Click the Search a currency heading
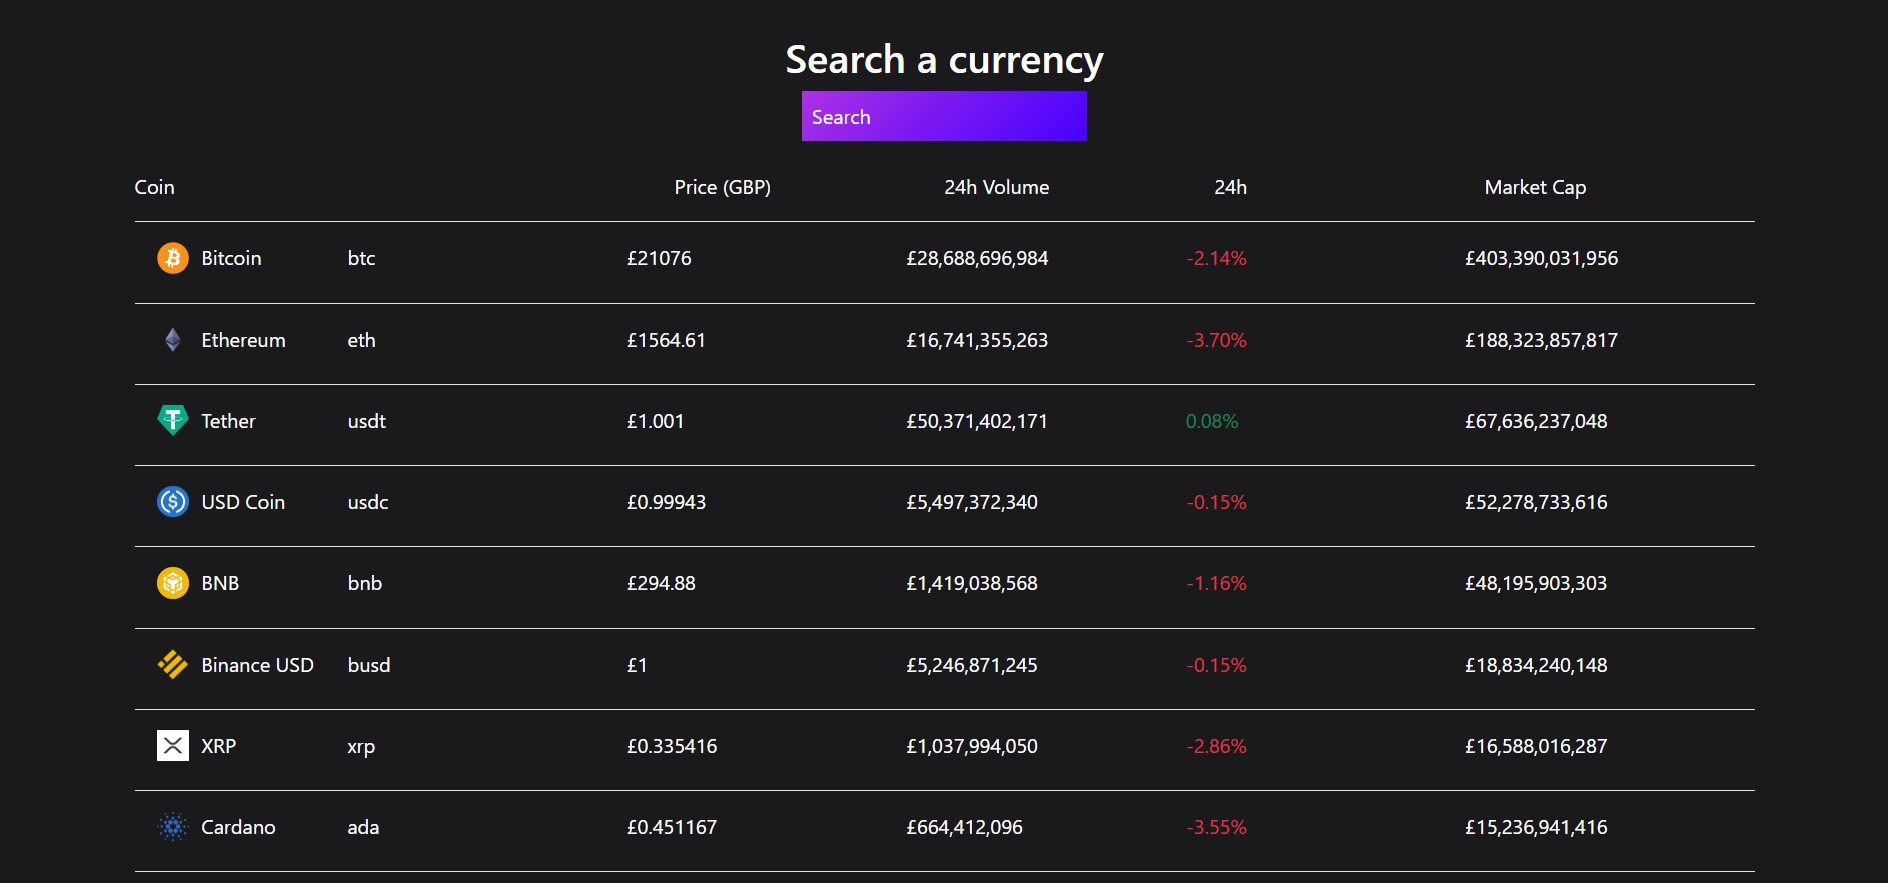The height and width of the screenshot is (883, 1888). point(944,60)
